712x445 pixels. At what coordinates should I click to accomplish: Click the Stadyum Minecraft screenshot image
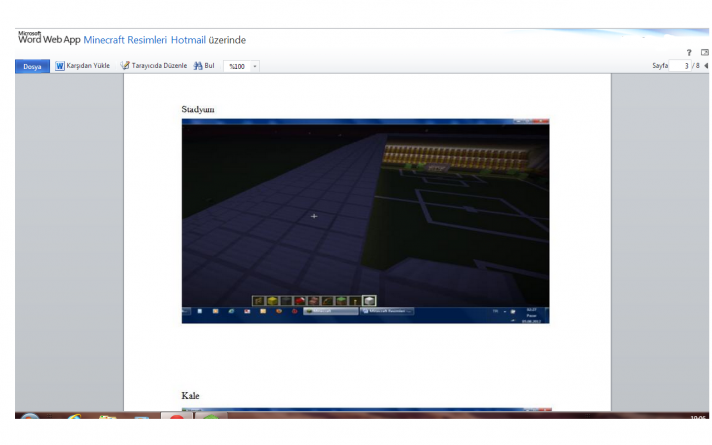pos(366,221)
